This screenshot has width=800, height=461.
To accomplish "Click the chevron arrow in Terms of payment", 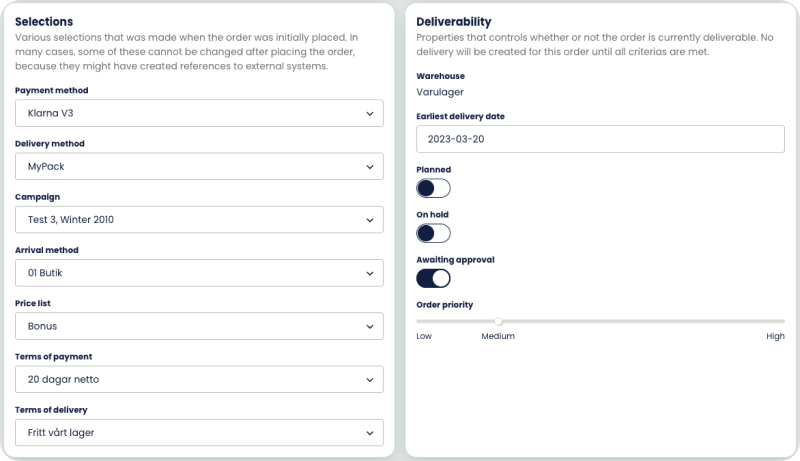I will coord(370,379).
